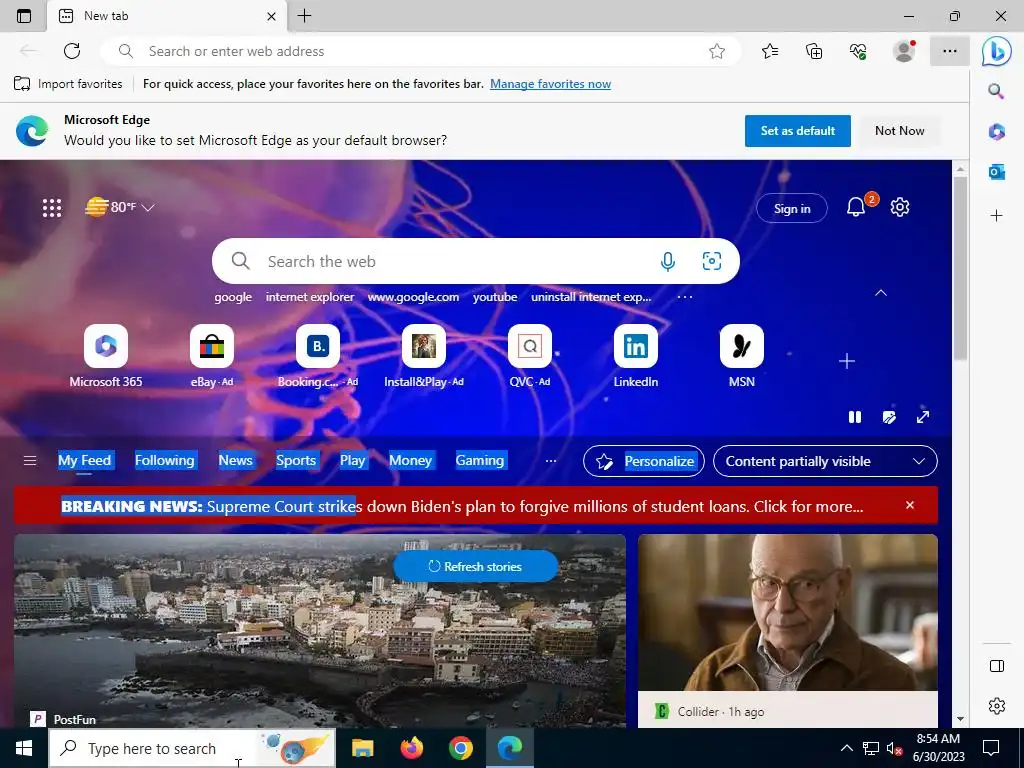Click the Sign in button
Screen dimensions: 1024x768
click(792, 208)
